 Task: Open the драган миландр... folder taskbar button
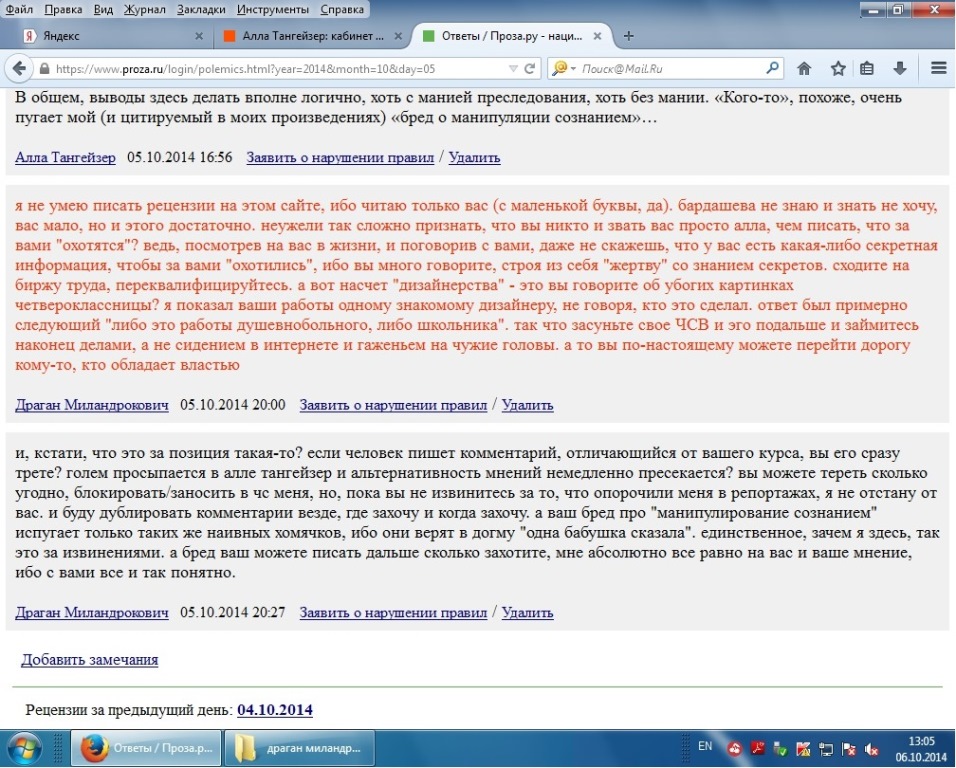(x=299, y=748)
